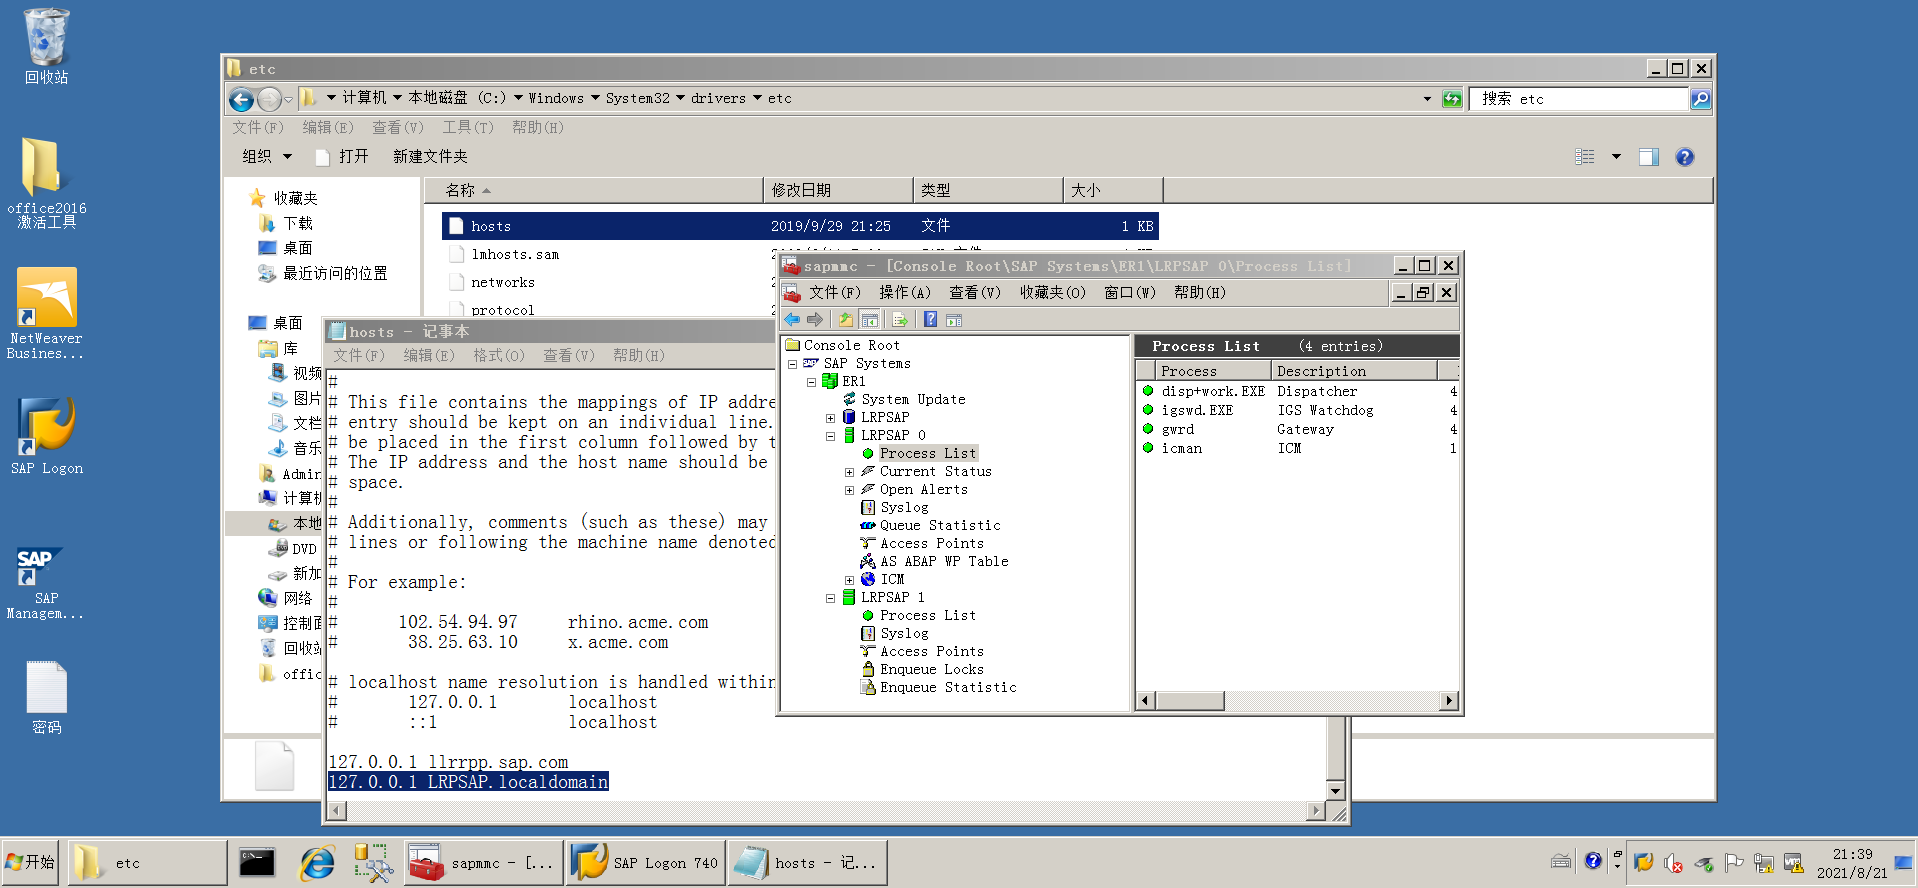Switch to SAP Logon 740 taskbar button
The height and width of the screenshot is (888, 1918).
tap(644, 862)
